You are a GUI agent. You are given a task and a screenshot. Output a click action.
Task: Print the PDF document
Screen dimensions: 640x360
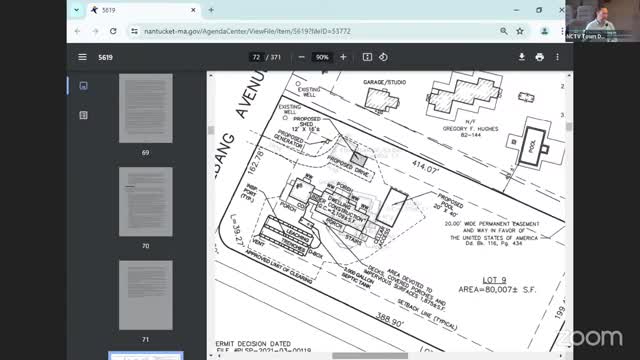(540, 57)
